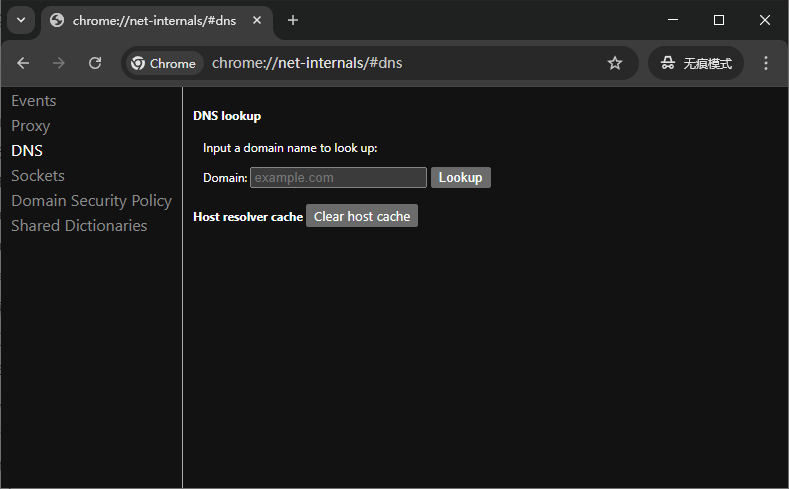Reload the current page
The image size is (789, 489).
[95, 63]
